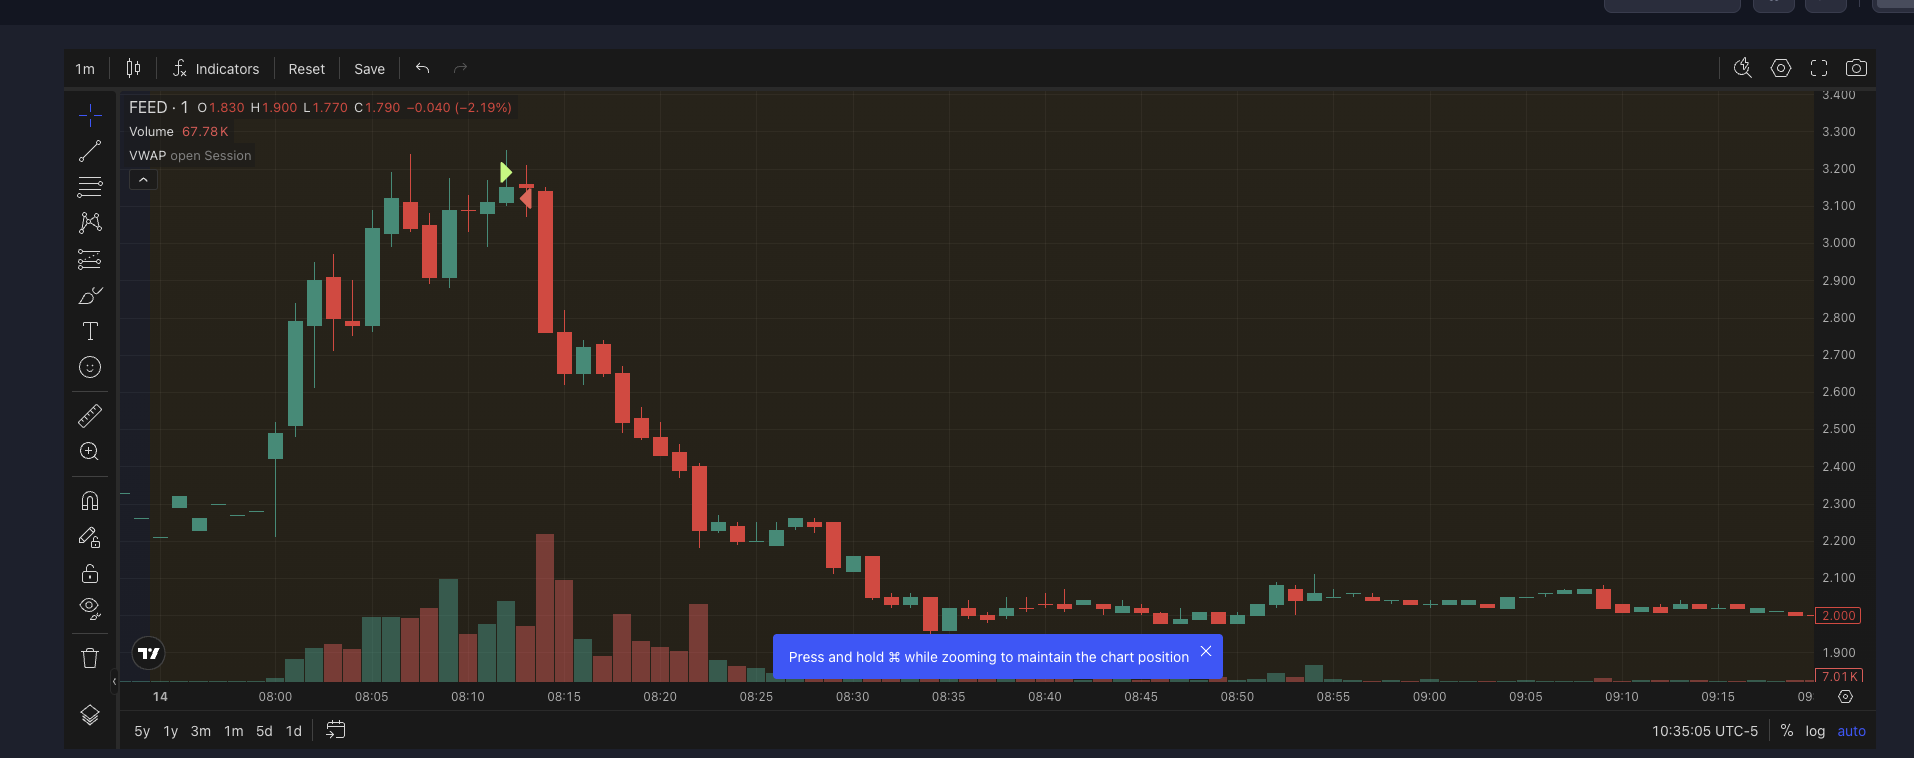Open the Indicators menu
The image size is (1914, 758).
(x=216, y=69)
